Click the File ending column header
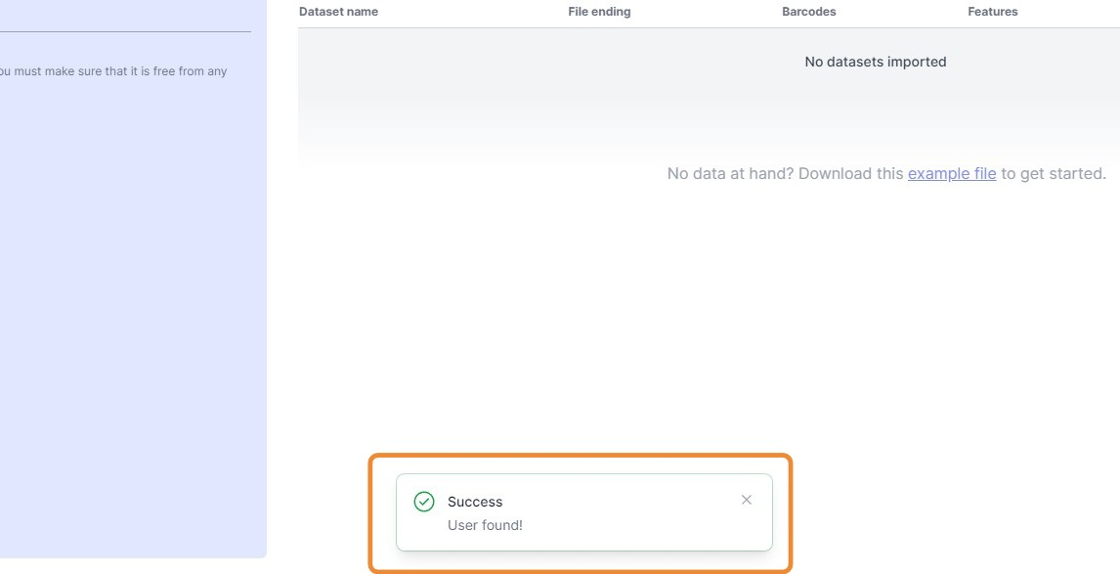Screen dimensions: 1120x574 click(x=599, y=12)
